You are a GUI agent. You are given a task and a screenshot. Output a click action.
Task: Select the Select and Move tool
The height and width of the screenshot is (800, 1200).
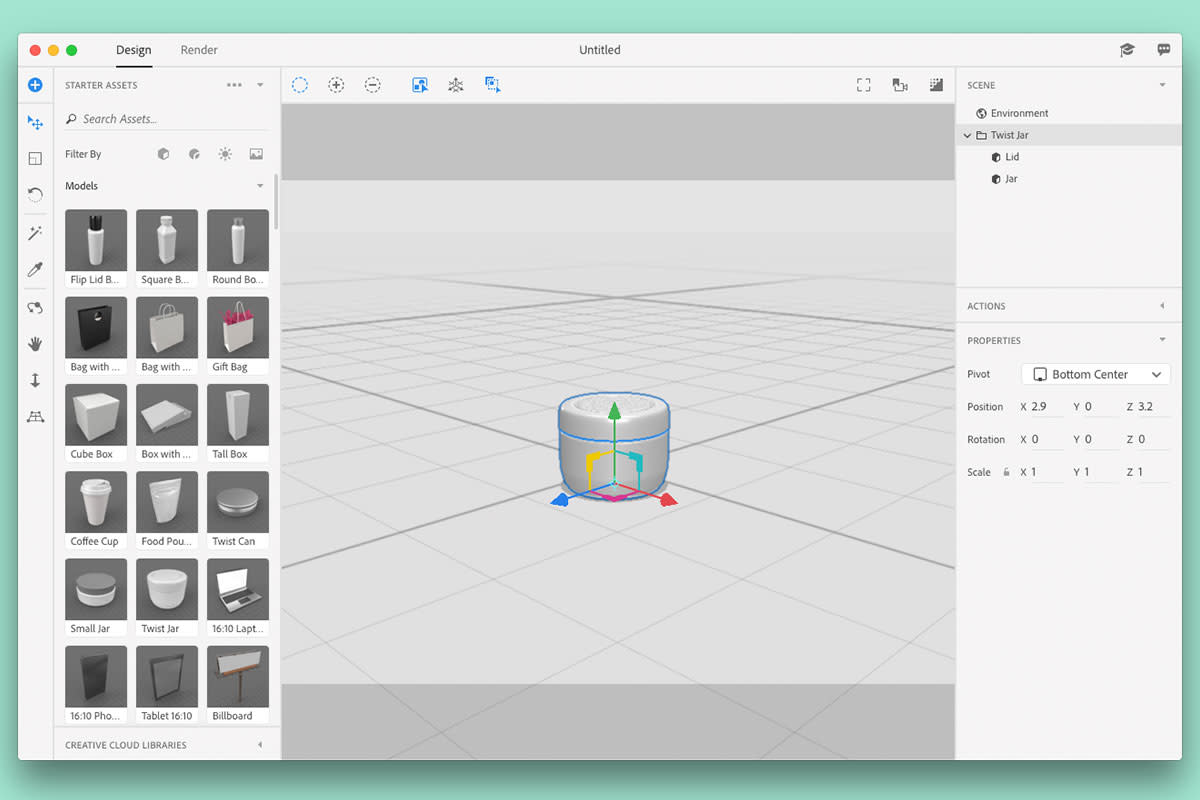coord(35,123)
